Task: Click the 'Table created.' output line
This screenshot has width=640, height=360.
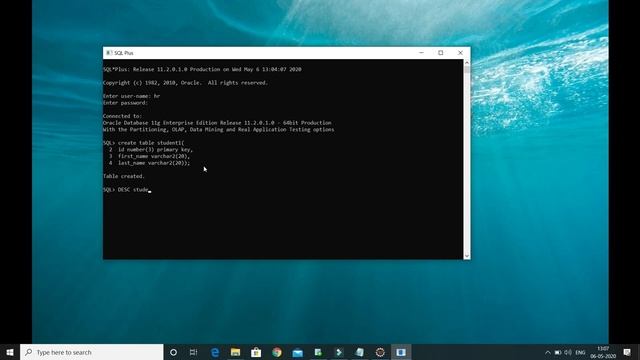Action: point(124,176)
